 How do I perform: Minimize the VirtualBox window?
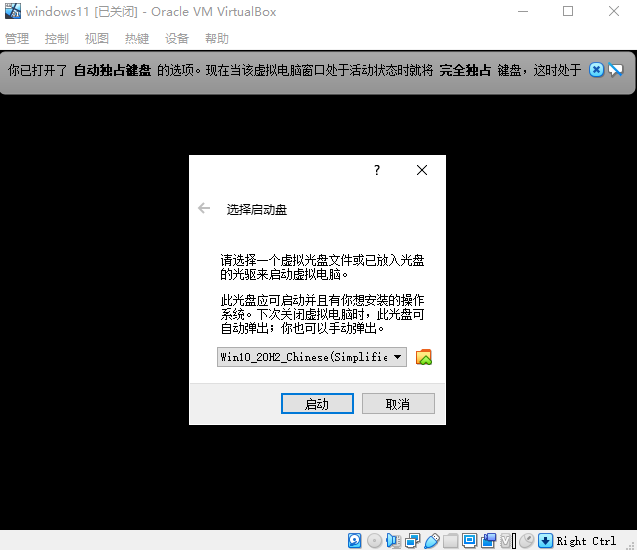point(523,11)
